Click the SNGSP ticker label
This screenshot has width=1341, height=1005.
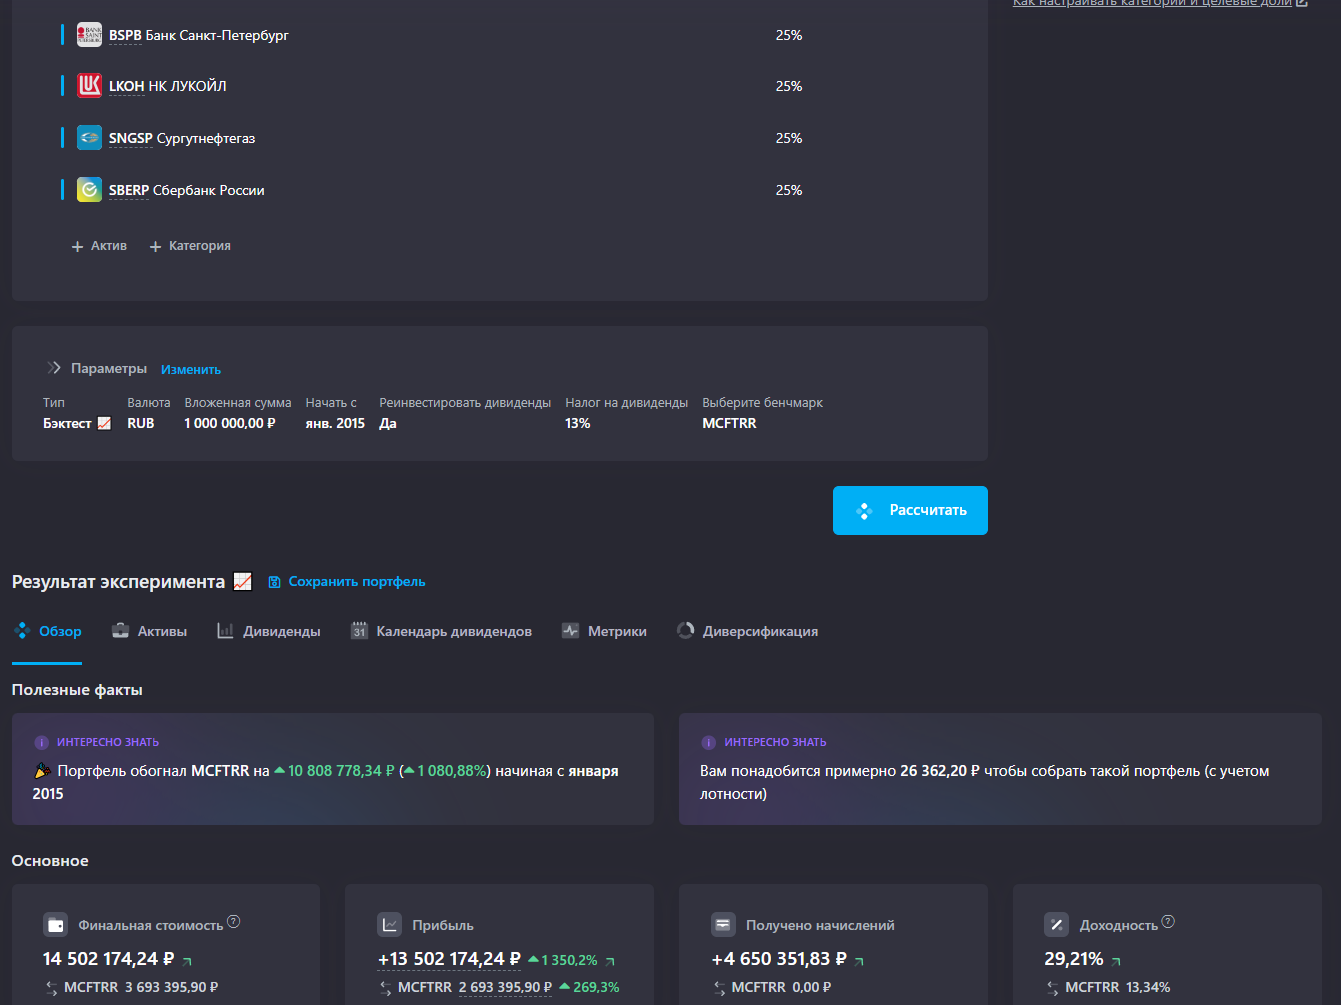point(131,138)
